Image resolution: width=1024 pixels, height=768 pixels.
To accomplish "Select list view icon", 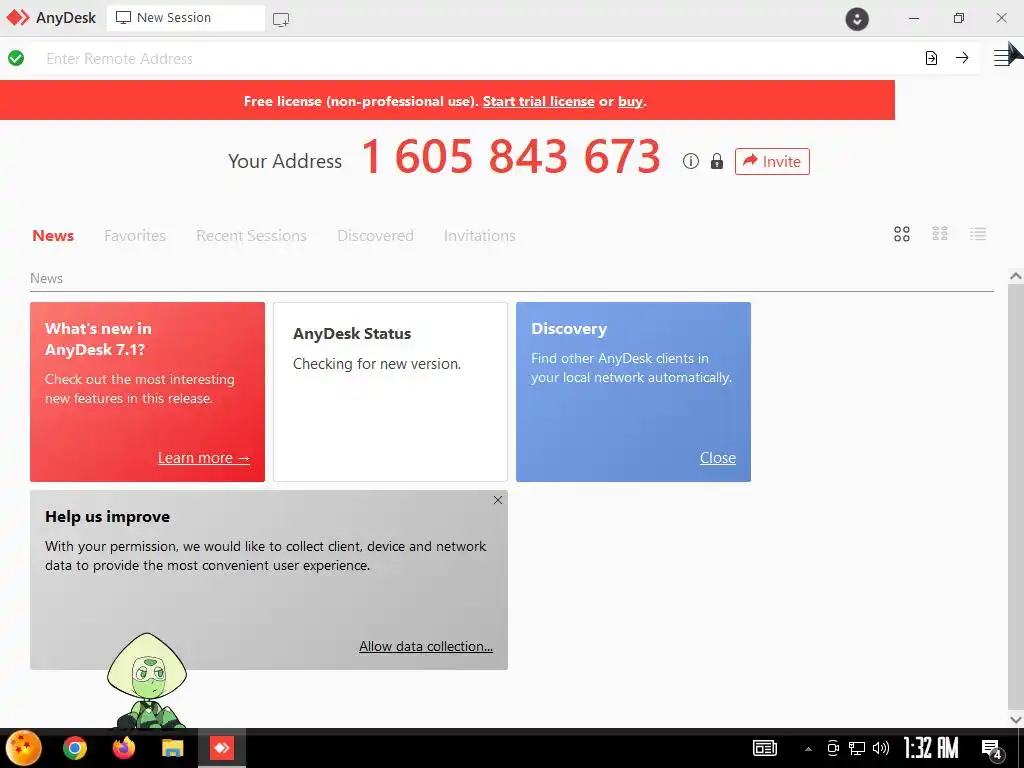I will click(978, 234).
